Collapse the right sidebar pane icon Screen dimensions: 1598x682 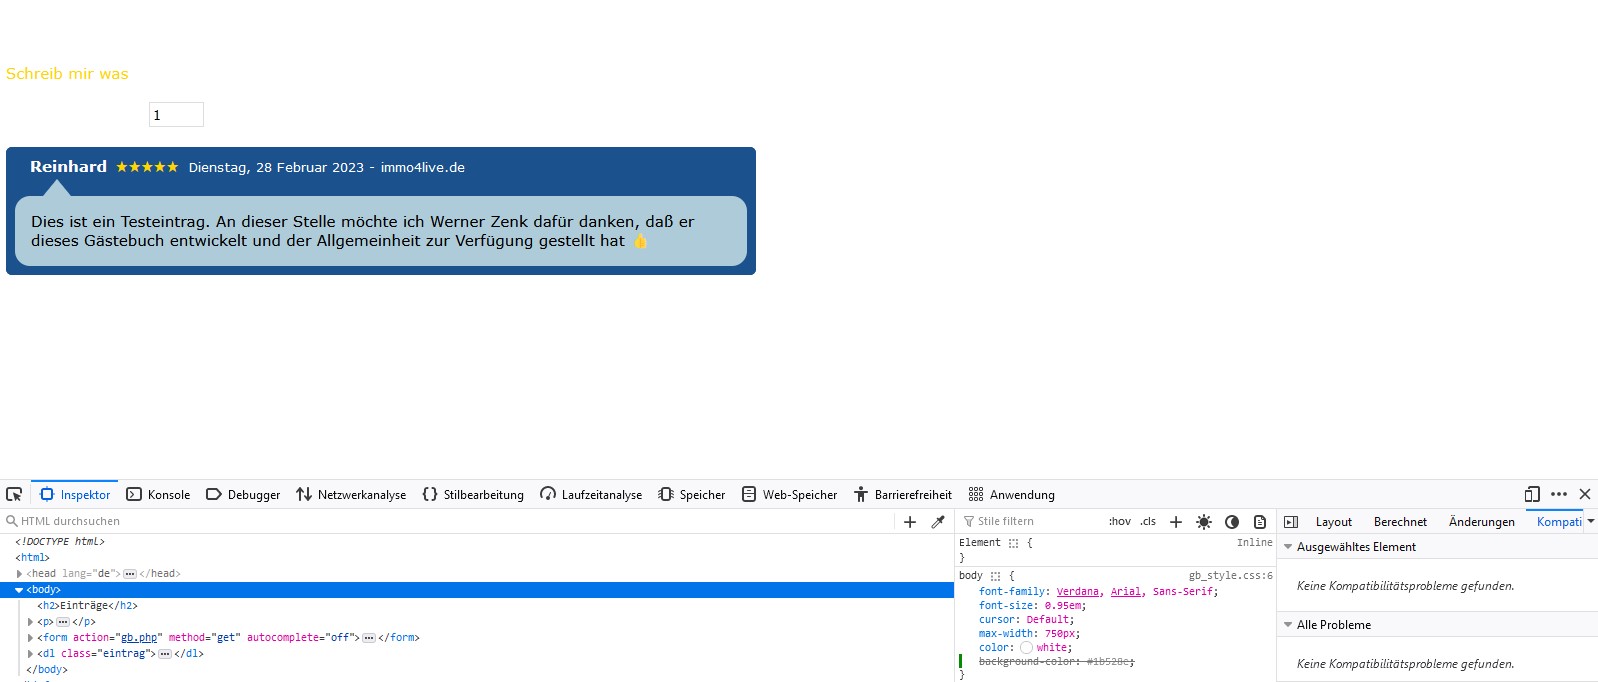1291,522
